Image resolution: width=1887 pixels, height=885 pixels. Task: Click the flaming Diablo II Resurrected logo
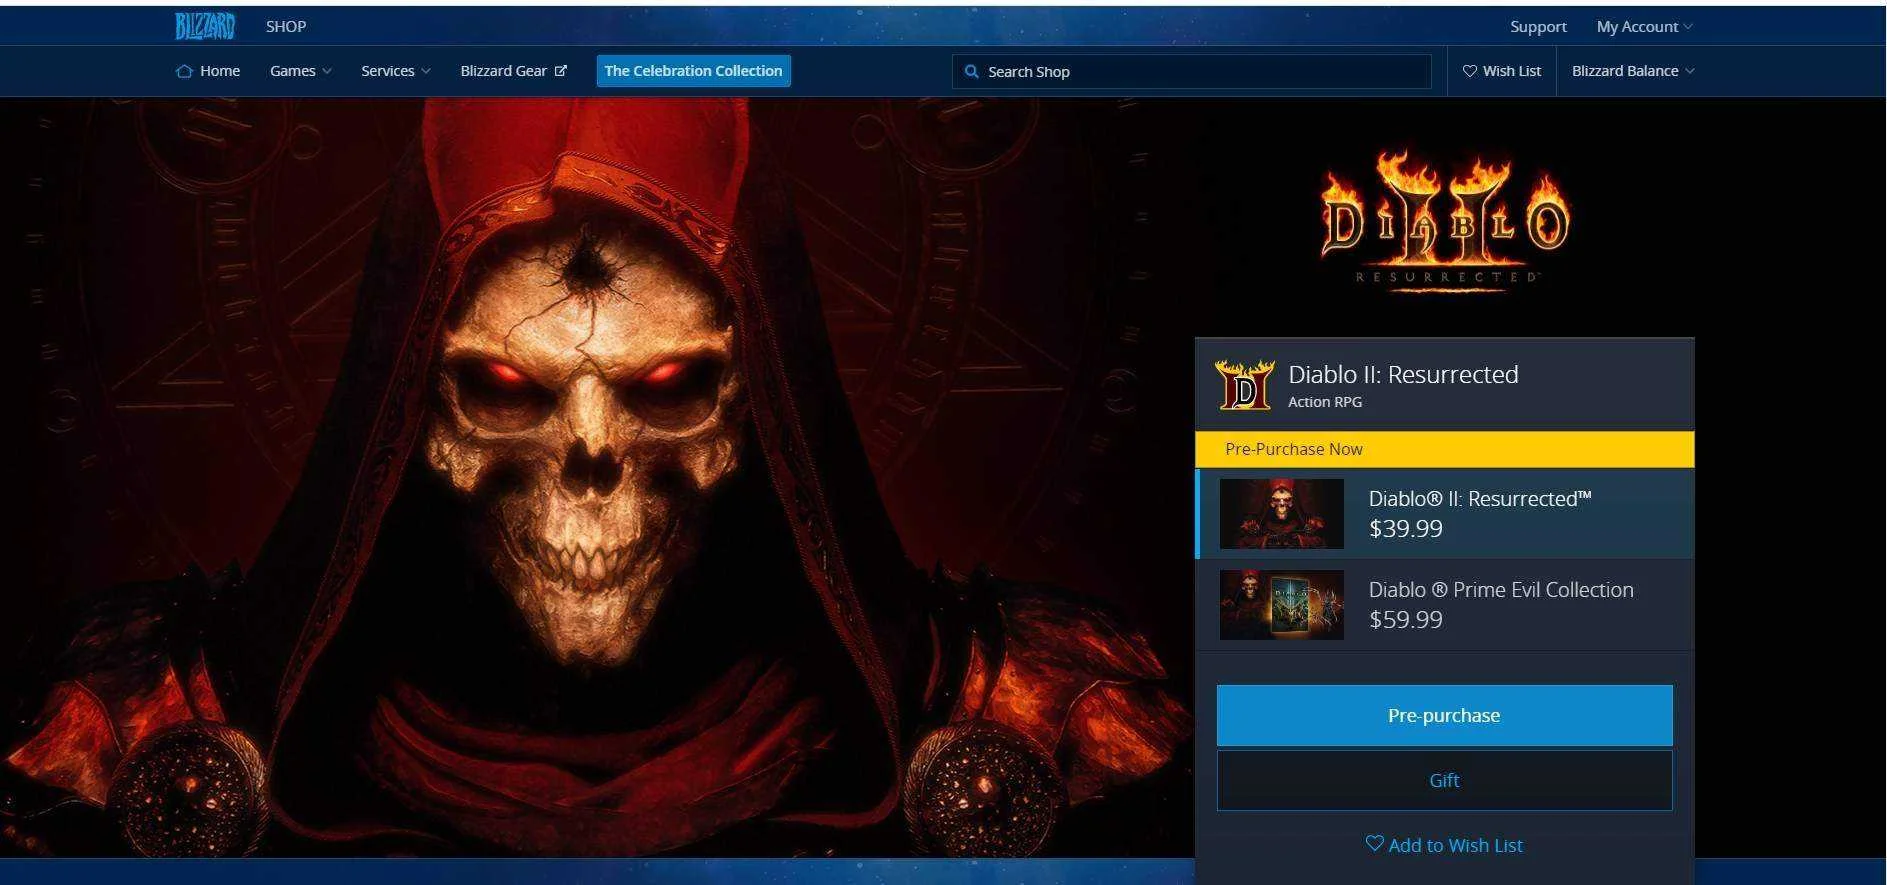[1445, 221]
